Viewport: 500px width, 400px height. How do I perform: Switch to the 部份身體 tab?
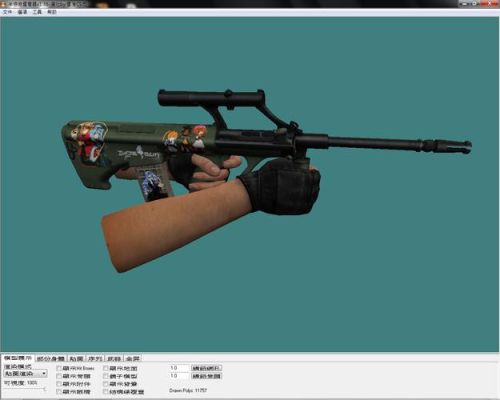pos(50,359)
